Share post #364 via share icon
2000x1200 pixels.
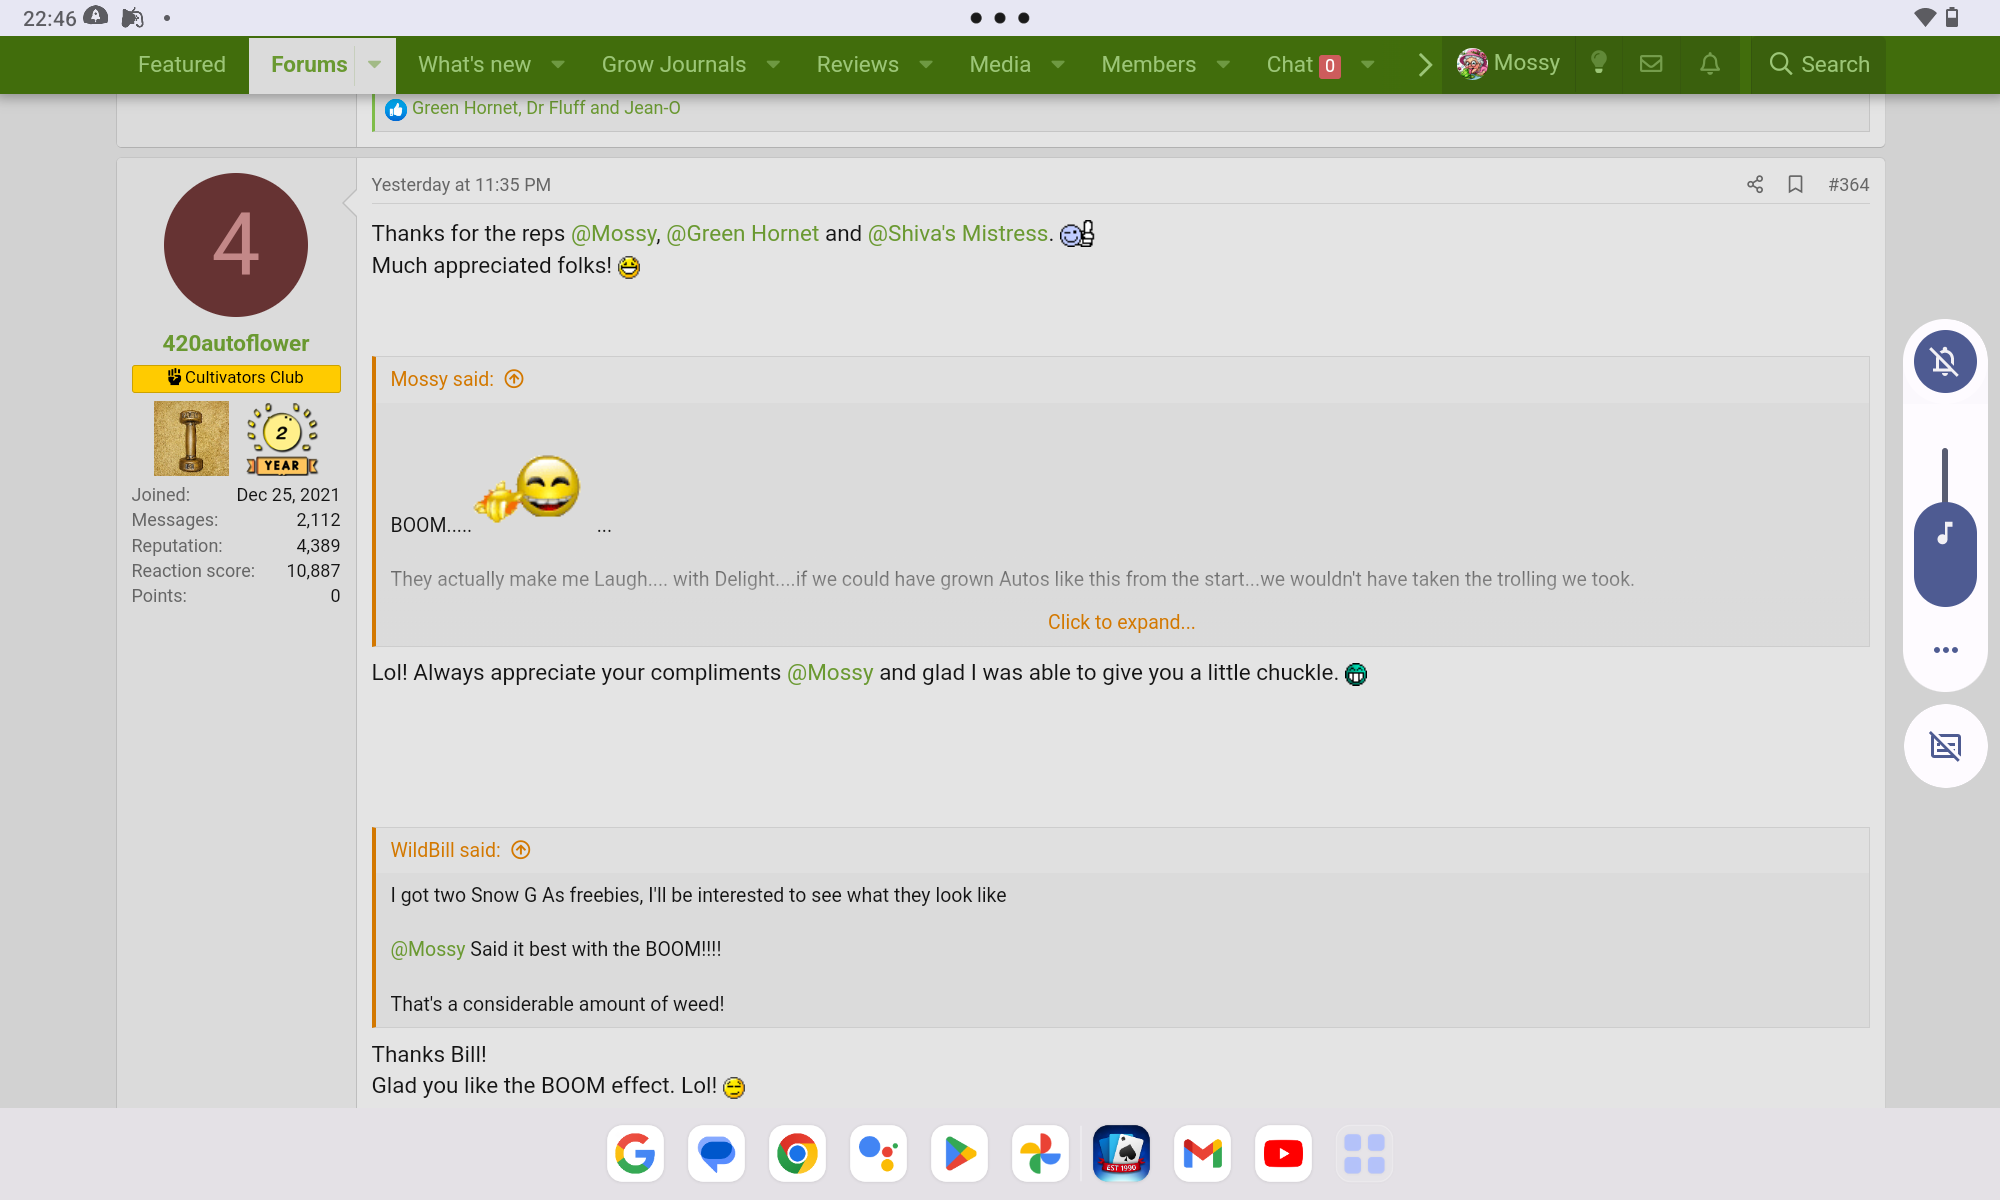coord(1755,185)
